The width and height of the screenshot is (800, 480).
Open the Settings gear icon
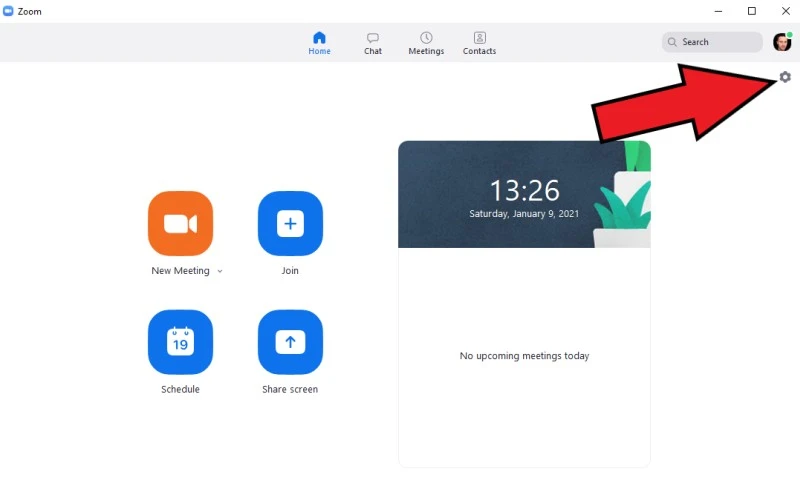pyautogui.click(x=785, y=77)
